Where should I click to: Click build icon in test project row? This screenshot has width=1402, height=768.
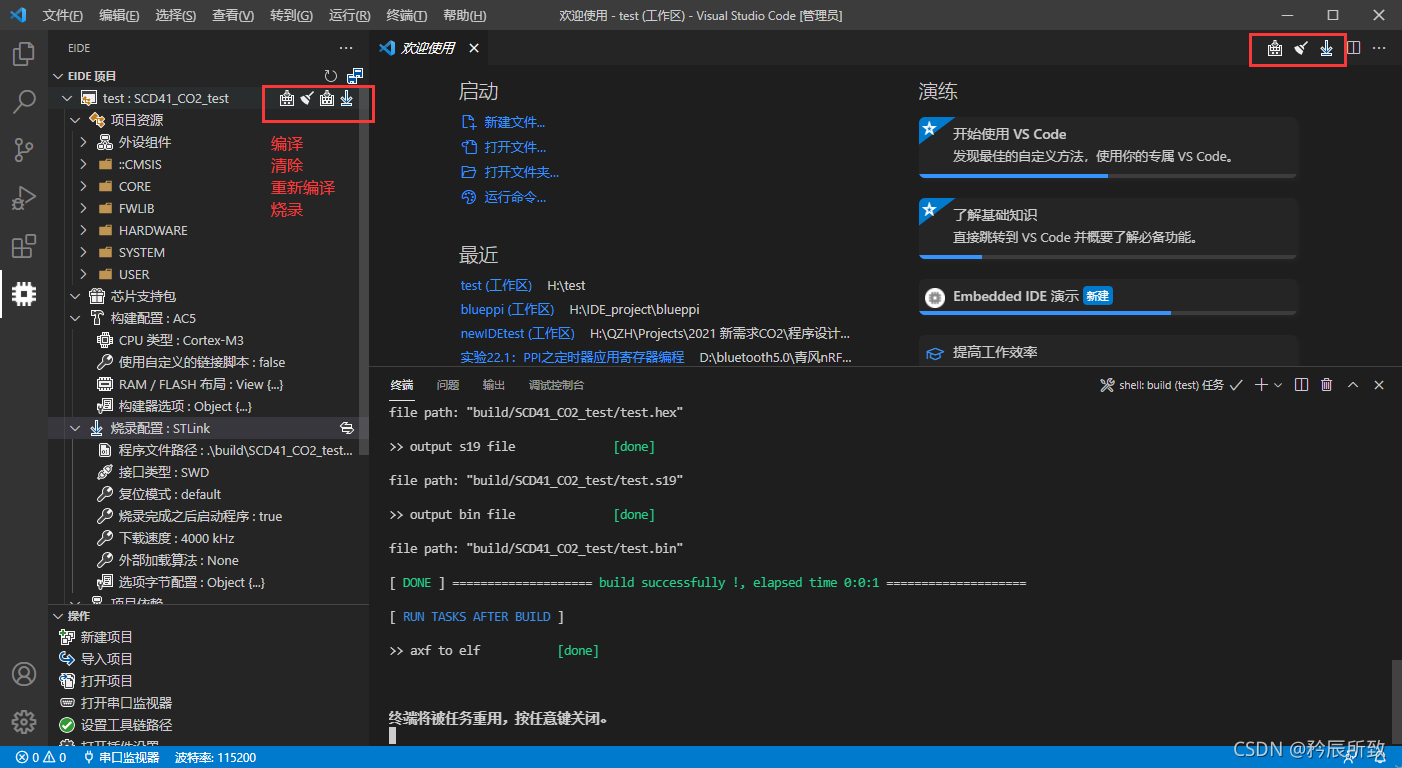point(287,98)
